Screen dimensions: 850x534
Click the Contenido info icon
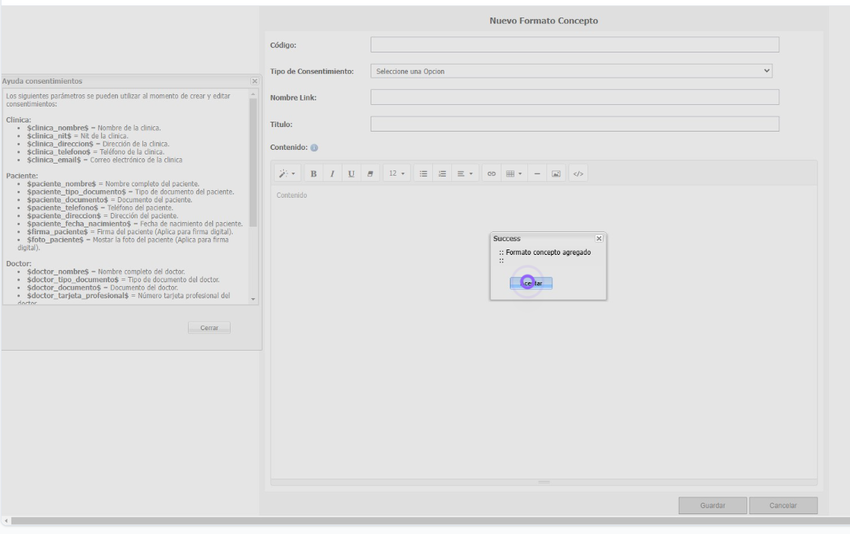pyautogui.click(x=314, y=147)
